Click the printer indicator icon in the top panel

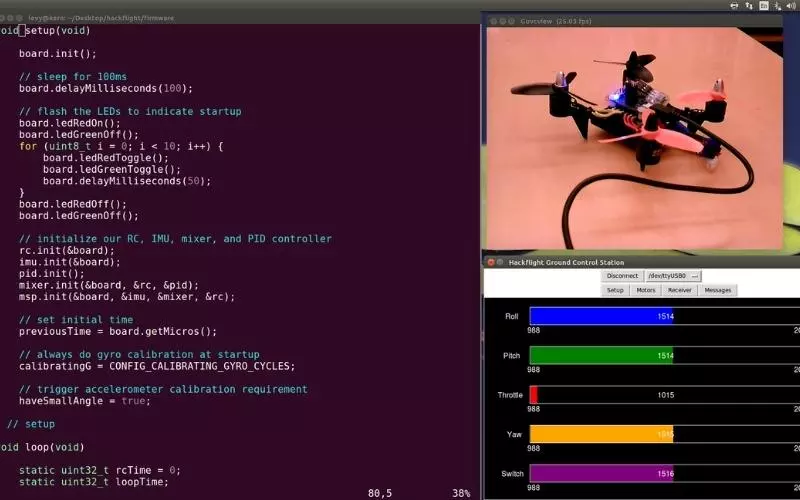(734, 6)
